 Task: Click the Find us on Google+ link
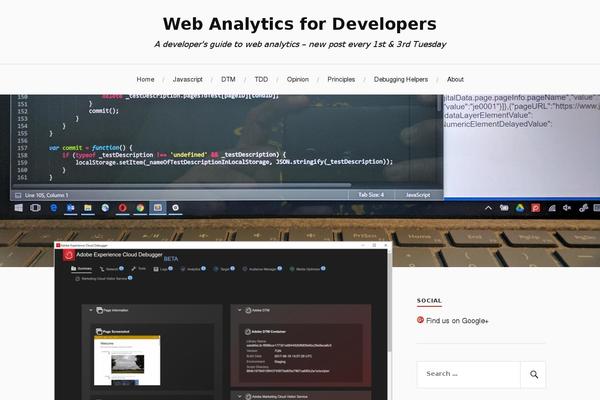pyautogui.click(x=457, y=321)
